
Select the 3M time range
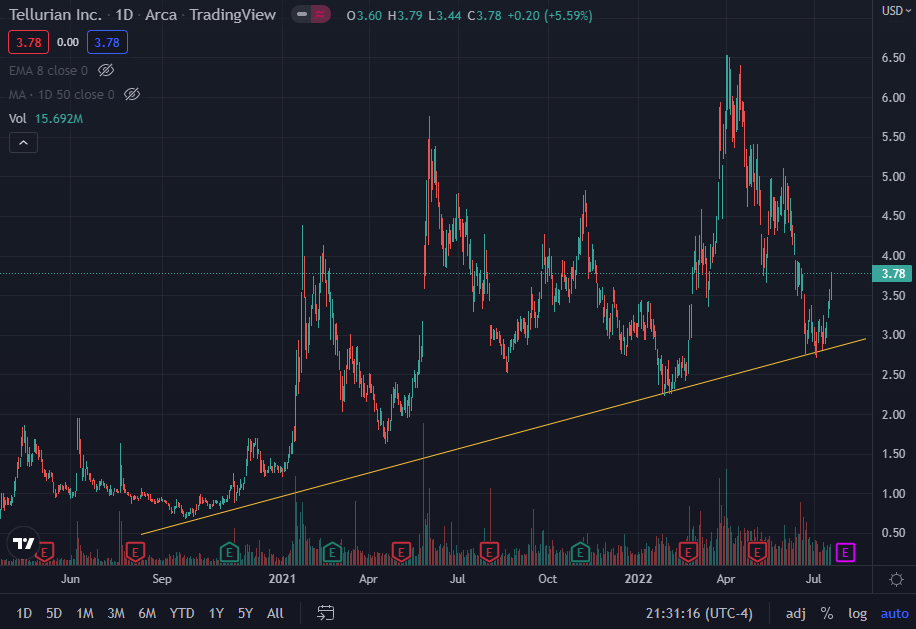click(x=116, y=613)
